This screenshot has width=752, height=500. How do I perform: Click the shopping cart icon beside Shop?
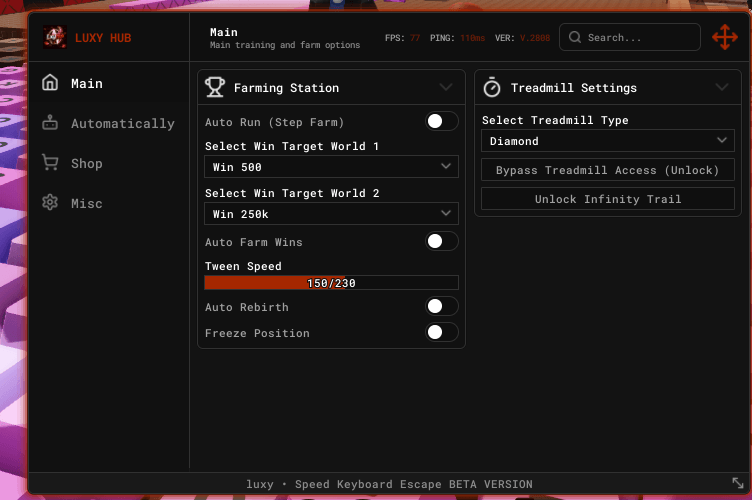coord(50,163)
